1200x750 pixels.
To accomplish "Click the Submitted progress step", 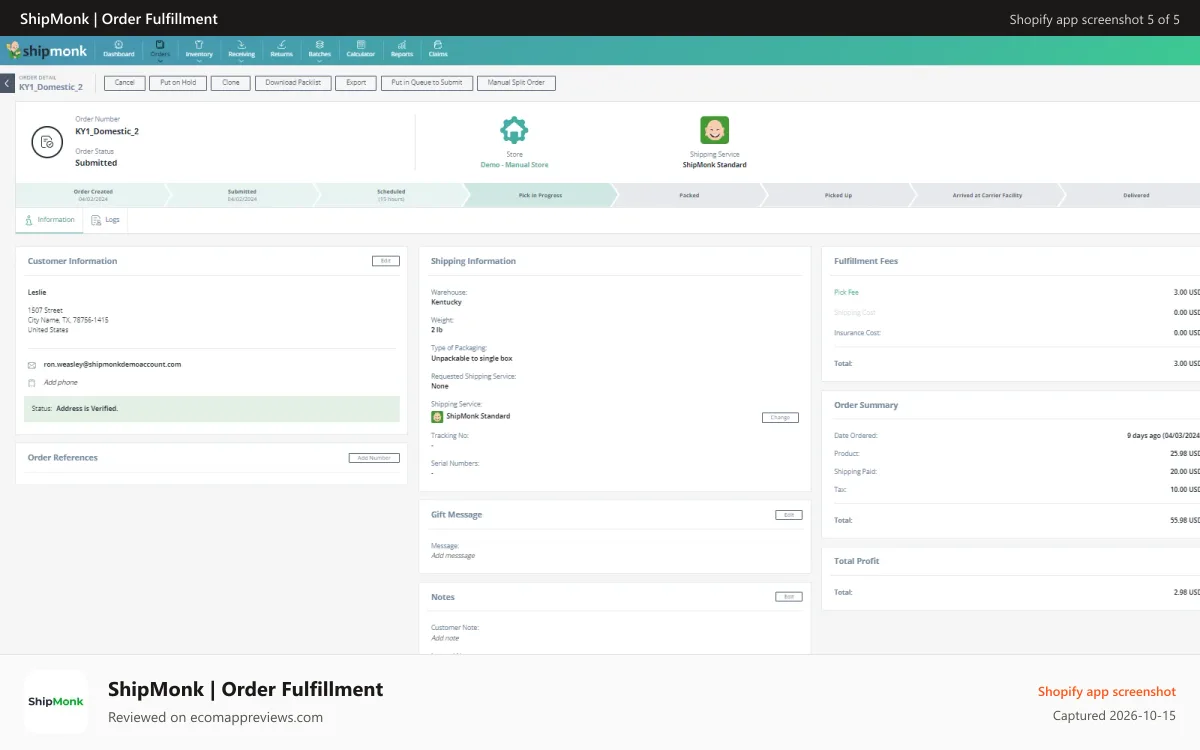I will [x=242, y=195].
